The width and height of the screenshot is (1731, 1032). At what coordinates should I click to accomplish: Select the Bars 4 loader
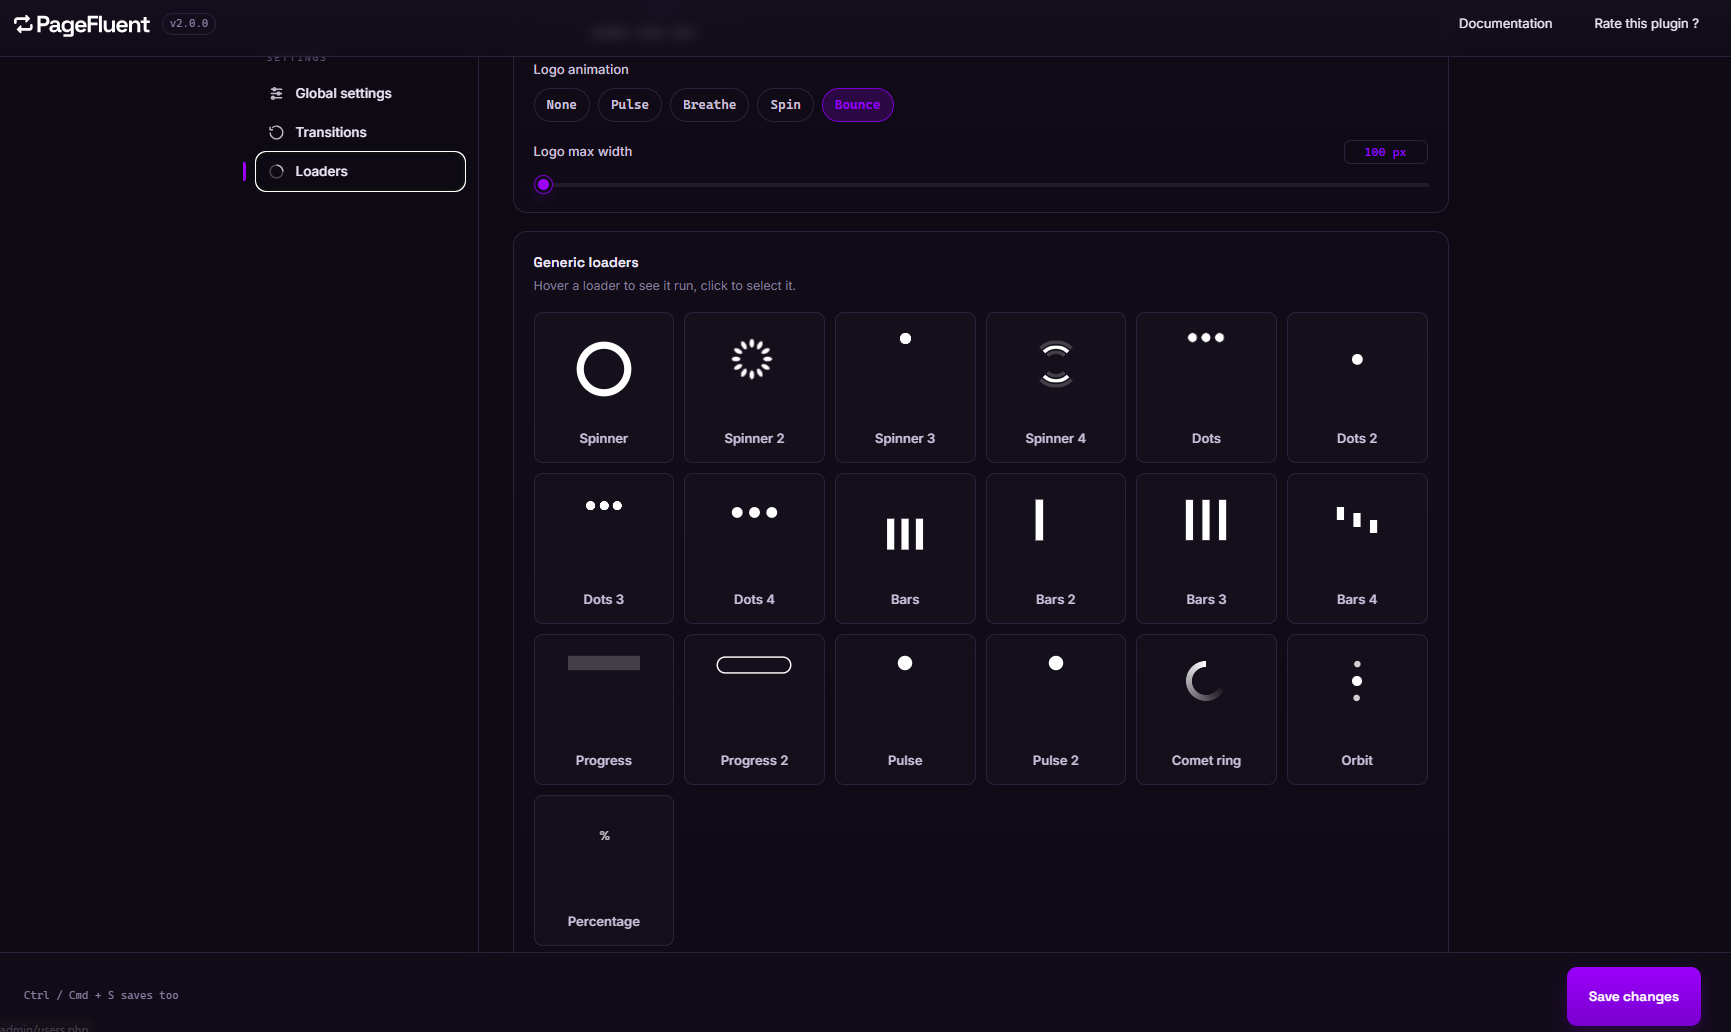(x=1357, y=548)
